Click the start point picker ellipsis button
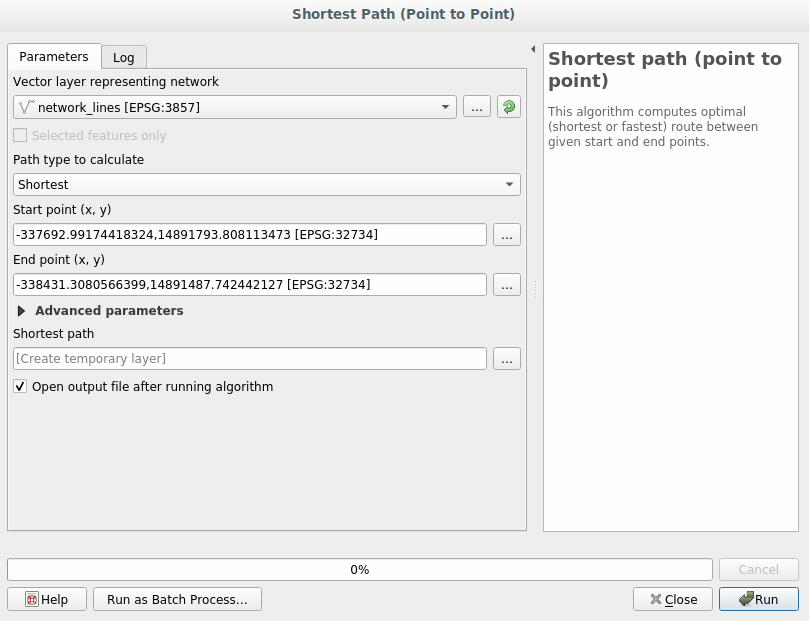Screen dimensions: 809x621 [507, 235]
